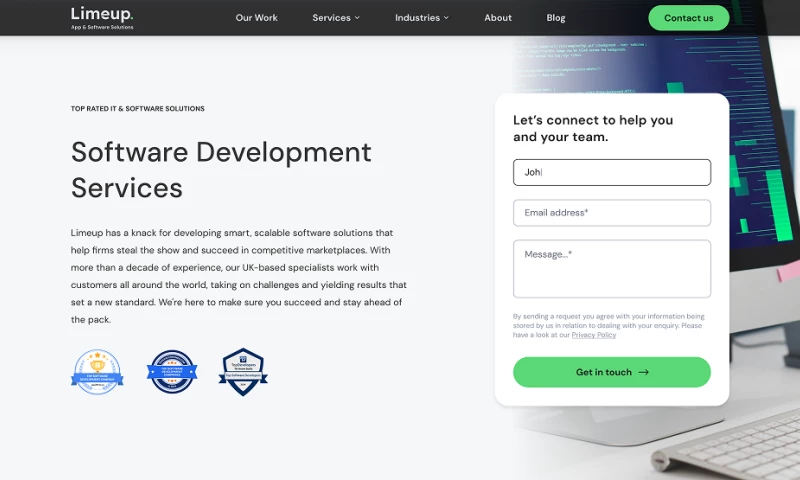
Task: Click the arrow icon in Get in touch button
Action: [x=643, y=372]
